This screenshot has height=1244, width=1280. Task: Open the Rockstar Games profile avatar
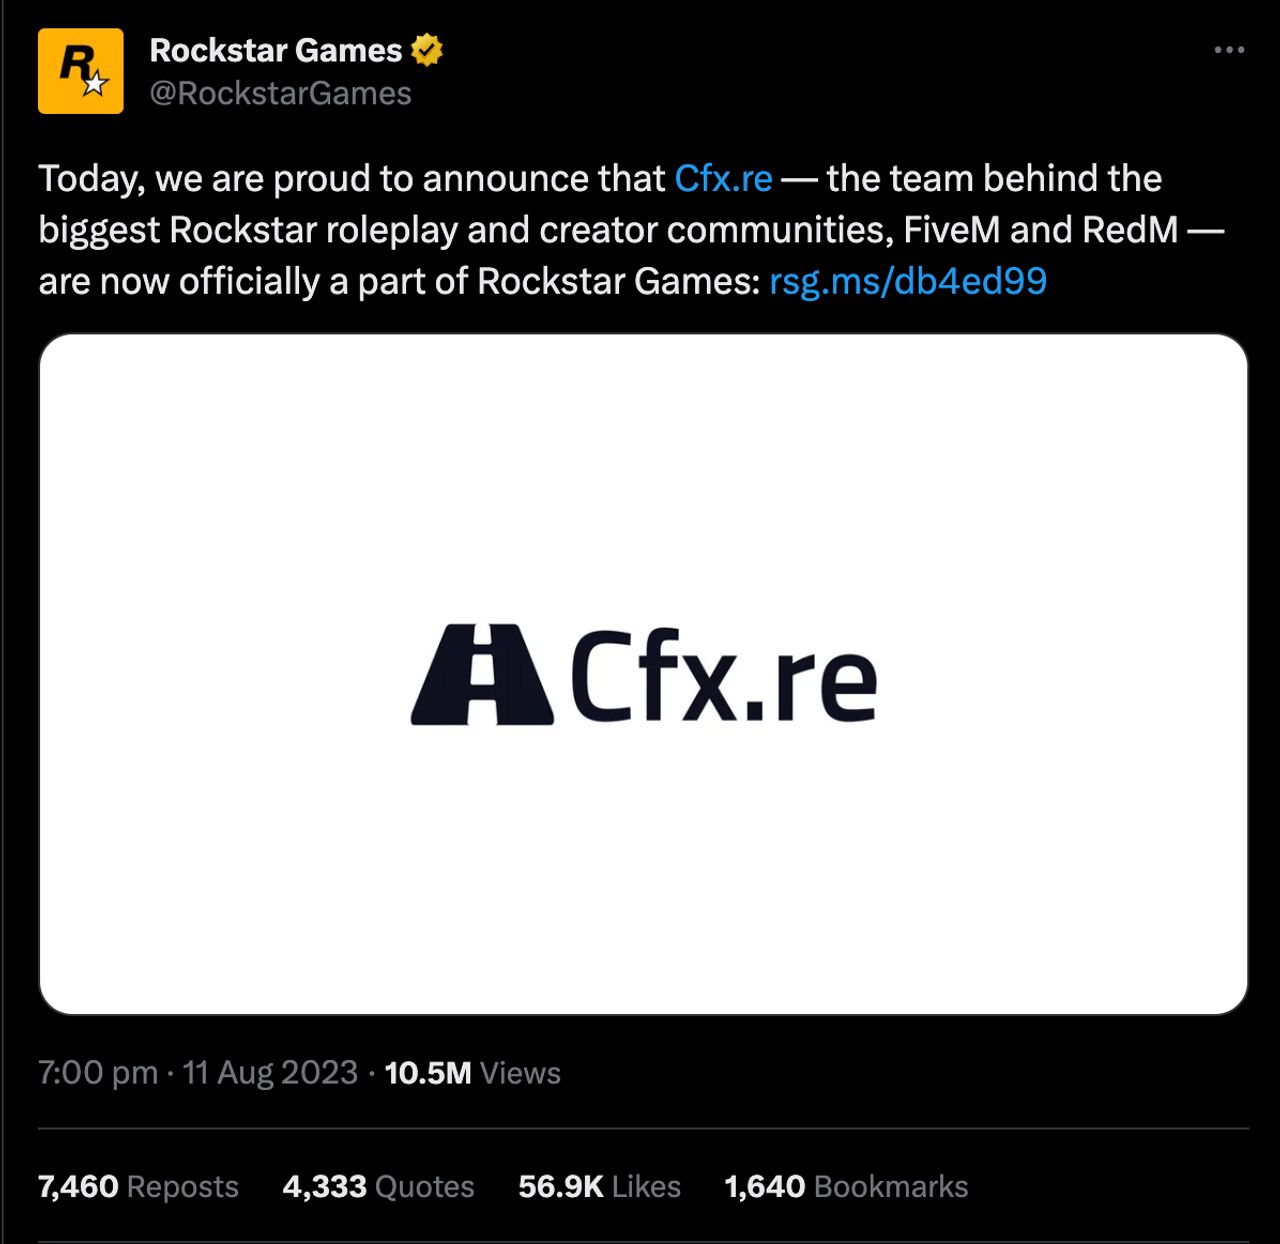[81, 71]
